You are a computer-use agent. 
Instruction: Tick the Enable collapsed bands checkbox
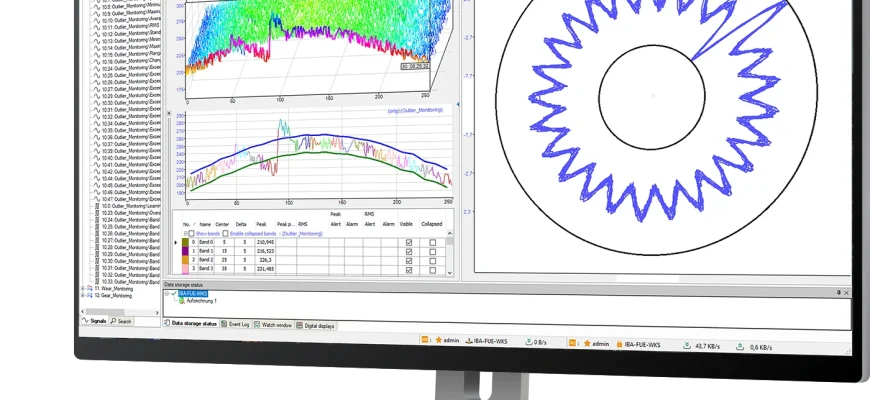coord(225,233)
